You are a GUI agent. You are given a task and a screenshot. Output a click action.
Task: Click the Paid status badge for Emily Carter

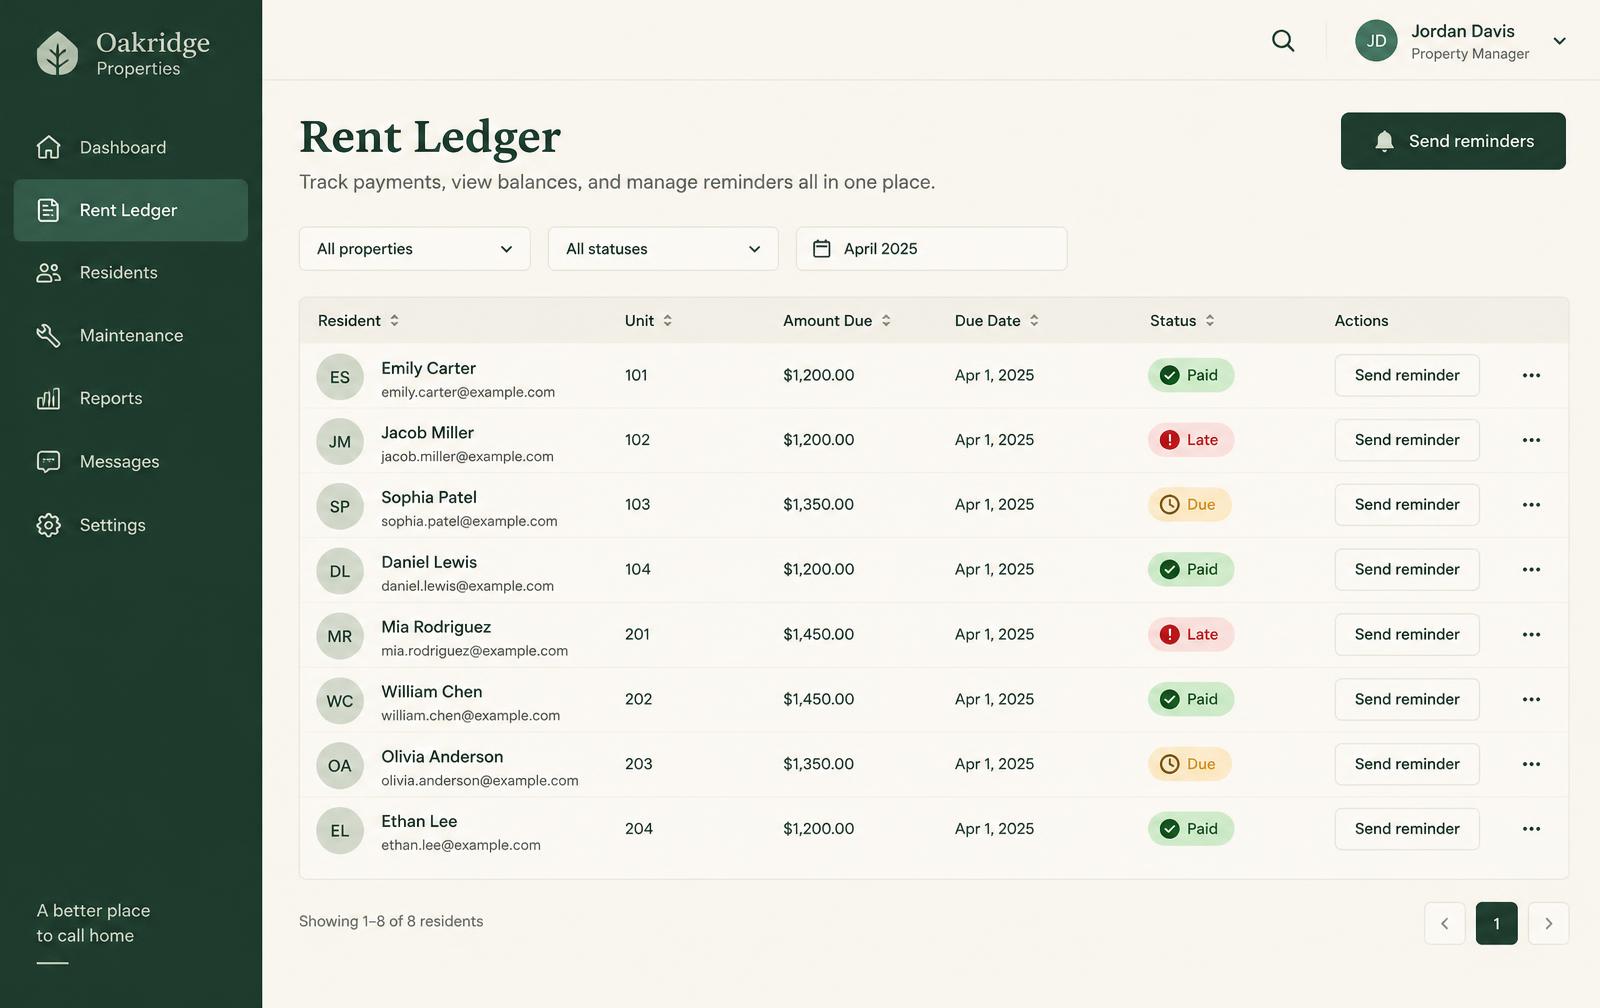point(1190,375)
